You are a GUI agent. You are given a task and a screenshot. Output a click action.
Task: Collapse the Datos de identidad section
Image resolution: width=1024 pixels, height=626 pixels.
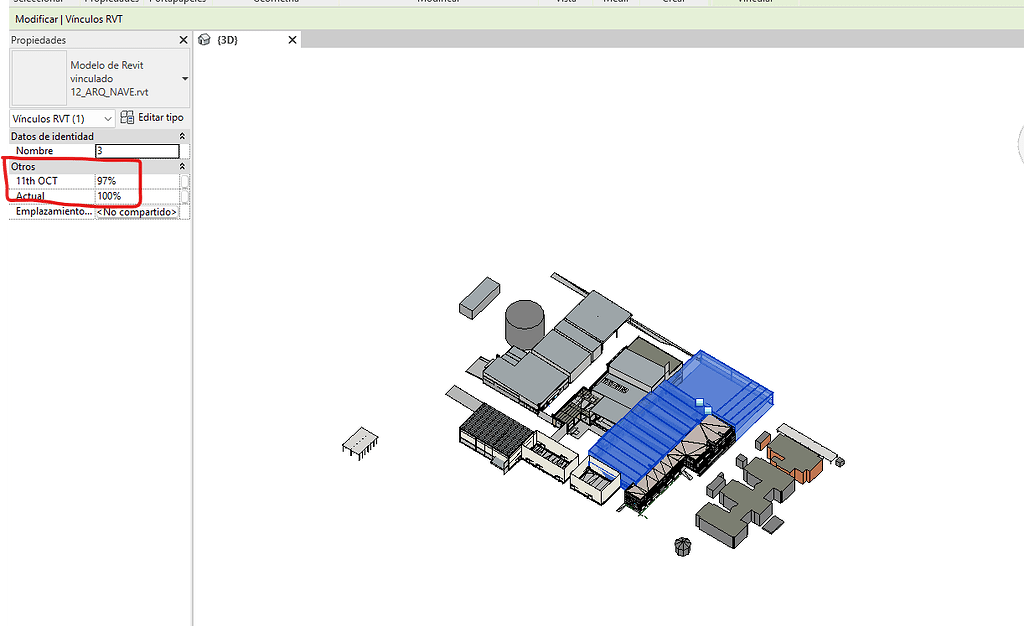182,136
